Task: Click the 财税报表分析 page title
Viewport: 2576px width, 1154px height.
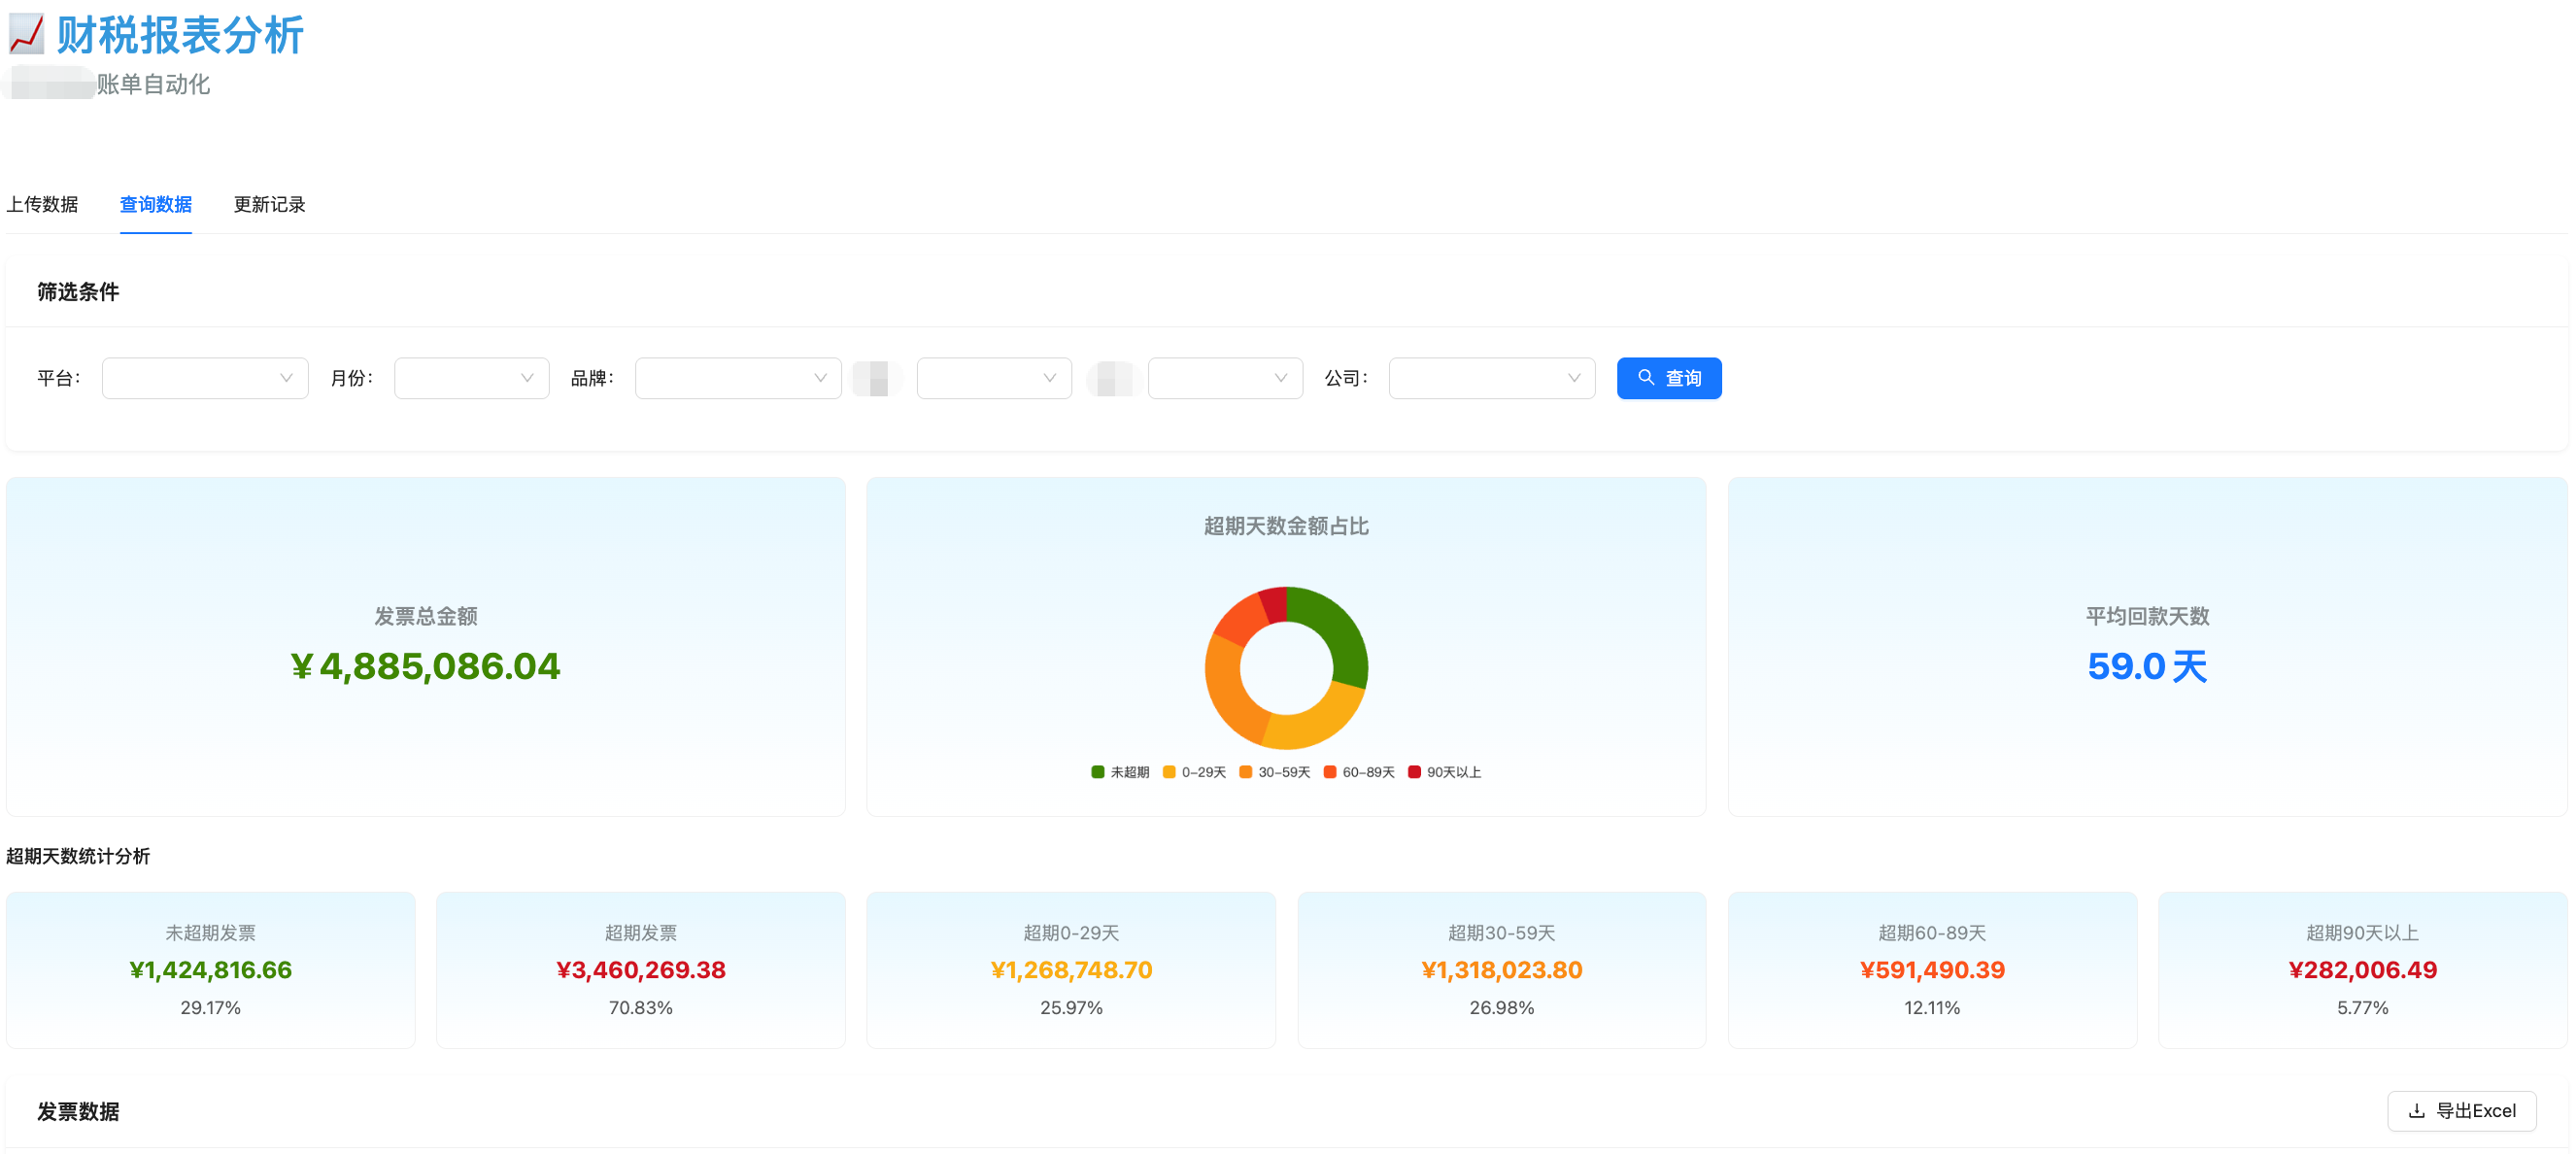Action: tap(180, 35)
